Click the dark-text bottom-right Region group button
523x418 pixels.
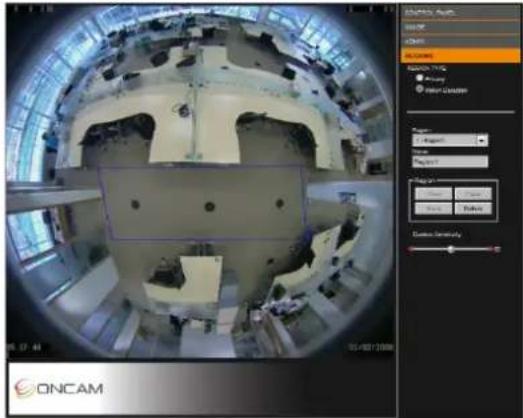click(x=473, y=208)
